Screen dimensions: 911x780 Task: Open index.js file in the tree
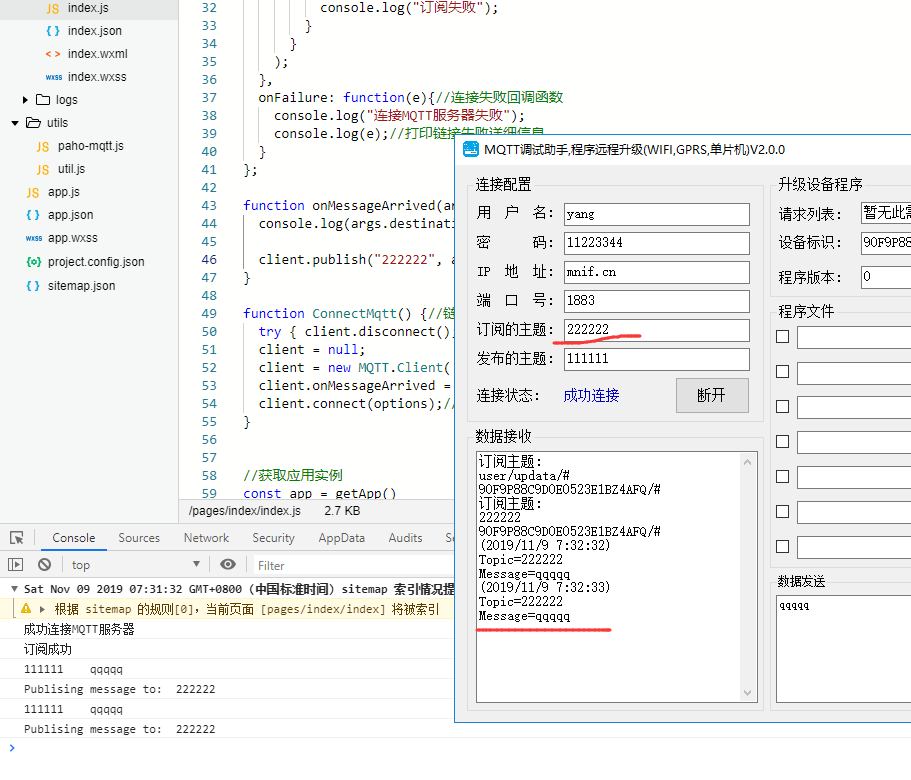click(88, 8)
